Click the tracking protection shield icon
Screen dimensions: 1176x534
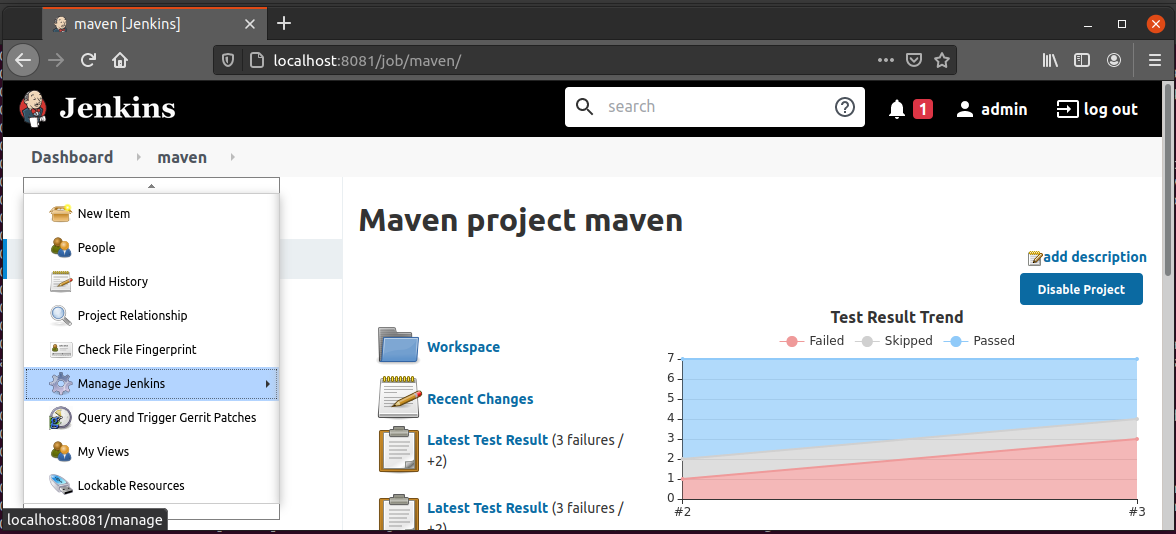(228, 60)
